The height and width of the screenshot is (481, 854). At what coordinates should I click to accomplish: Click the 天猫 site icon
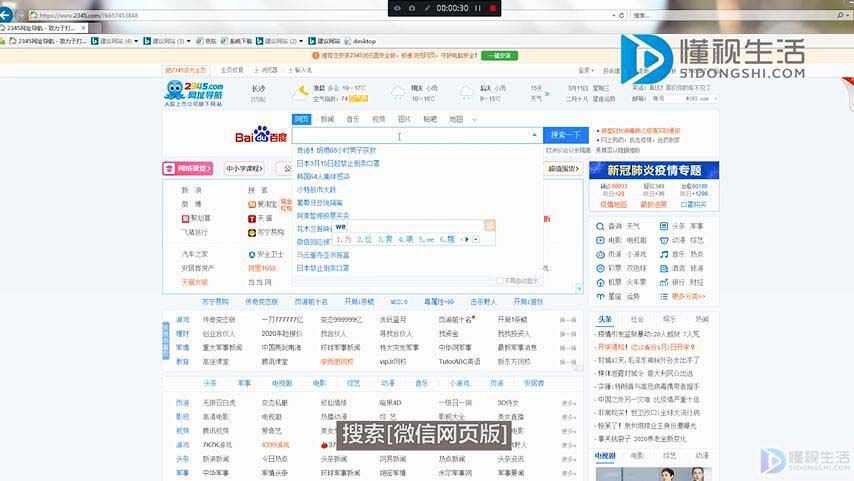252,217
